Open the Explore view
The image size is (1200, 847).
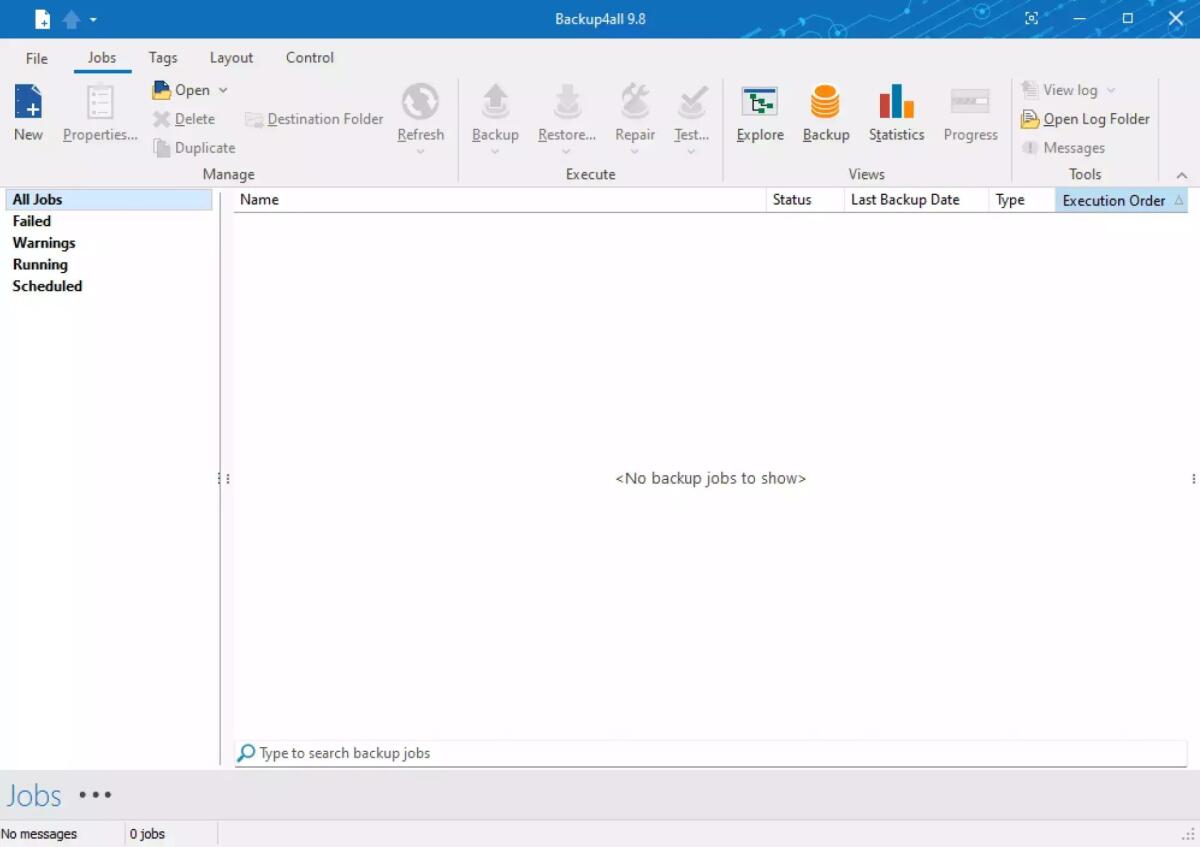click(x=759, y=110)
